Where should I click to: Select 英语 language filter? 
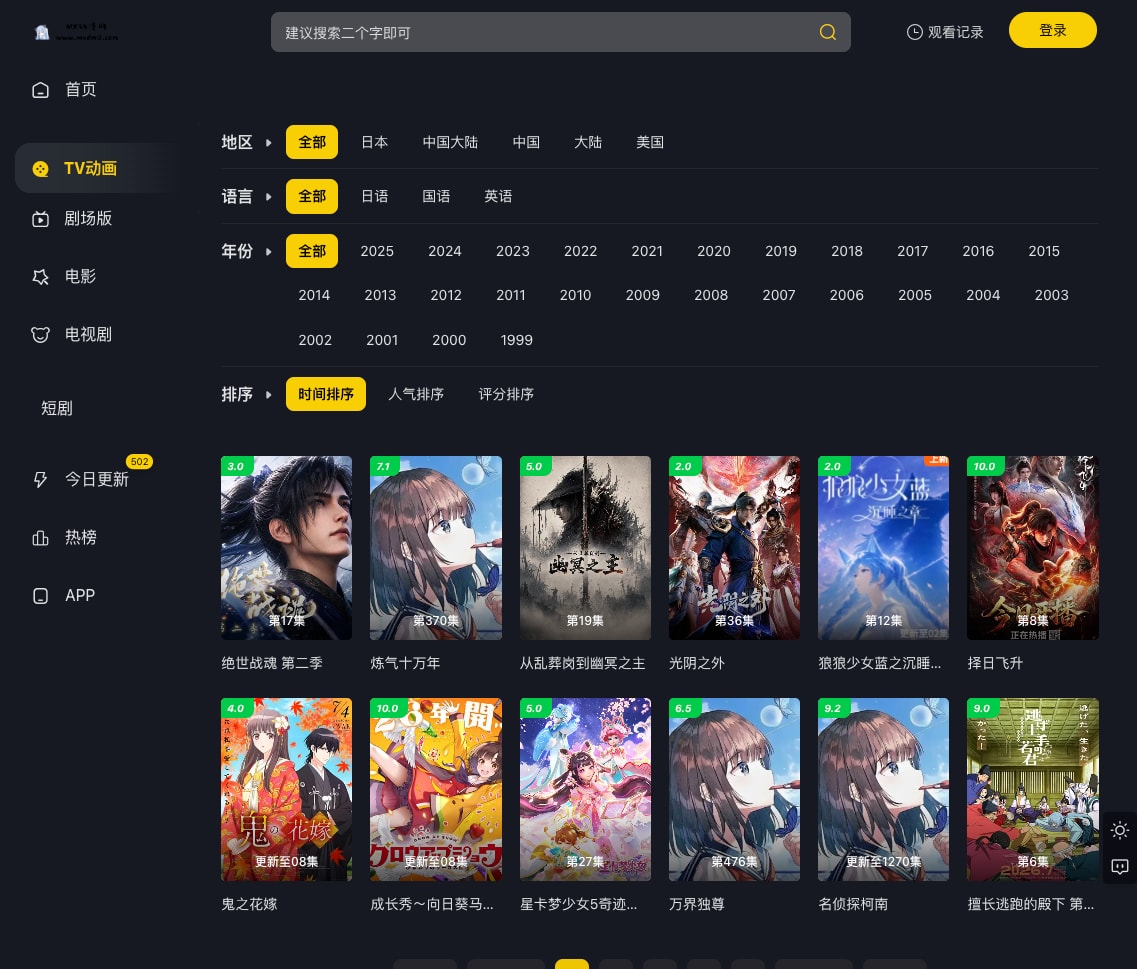click(x=498, y=196)
